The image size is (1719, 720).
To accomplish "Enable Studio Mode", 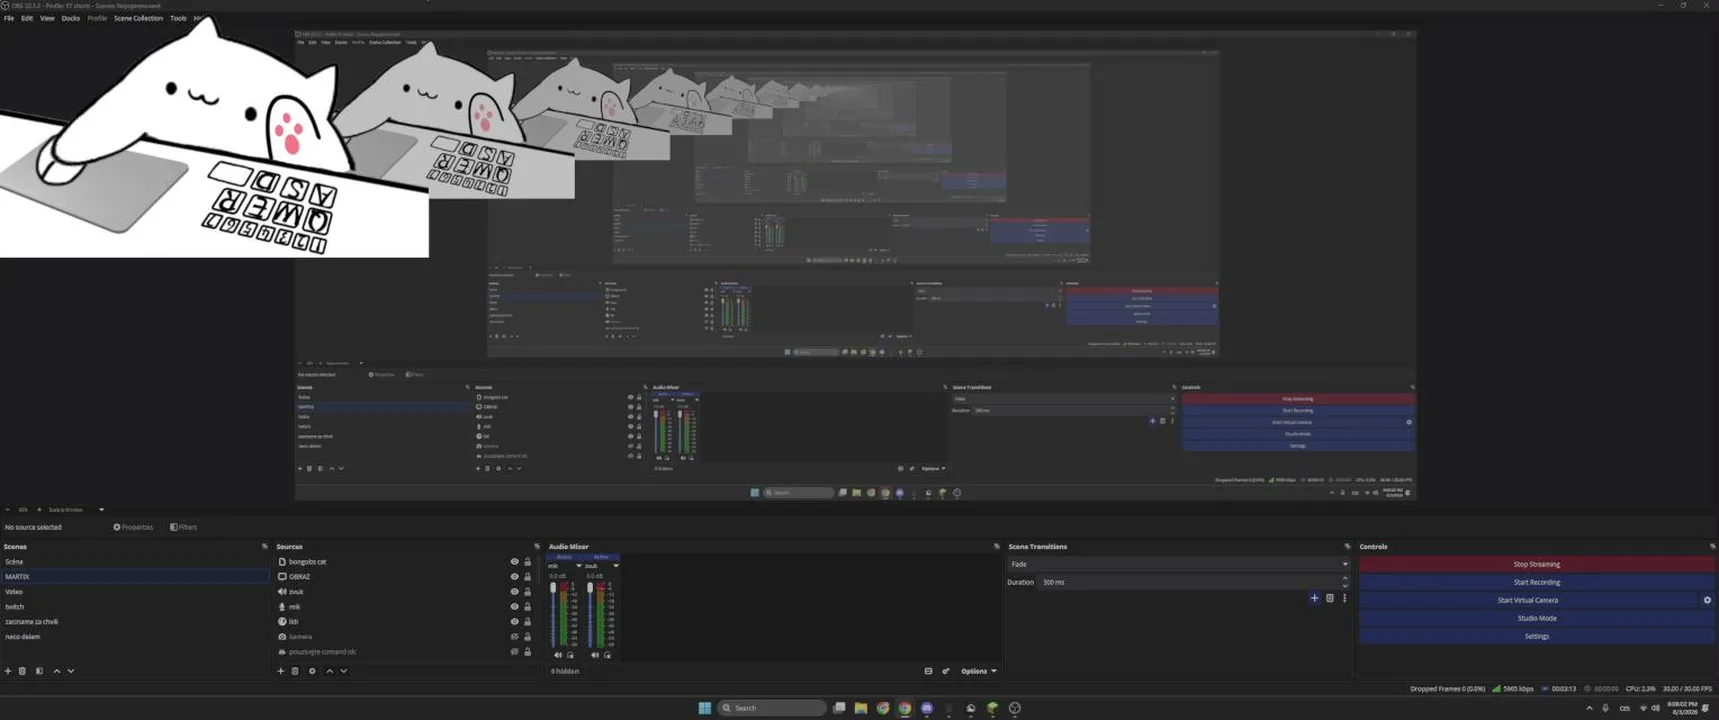I will 1536,618.
